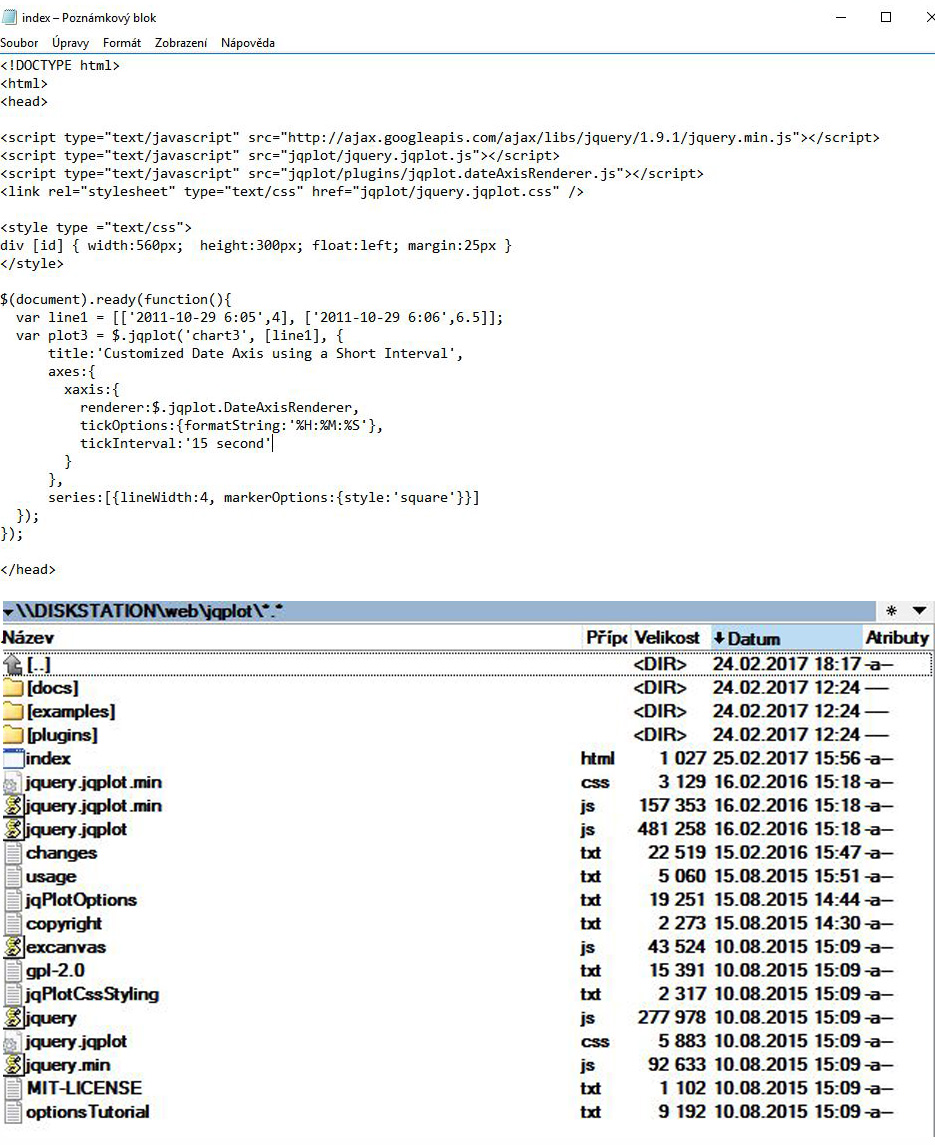Select the file name jqPlotOptions
The height and width of the screenshot is (1145, 935).
pyautogui.click(x=81, y=900)
